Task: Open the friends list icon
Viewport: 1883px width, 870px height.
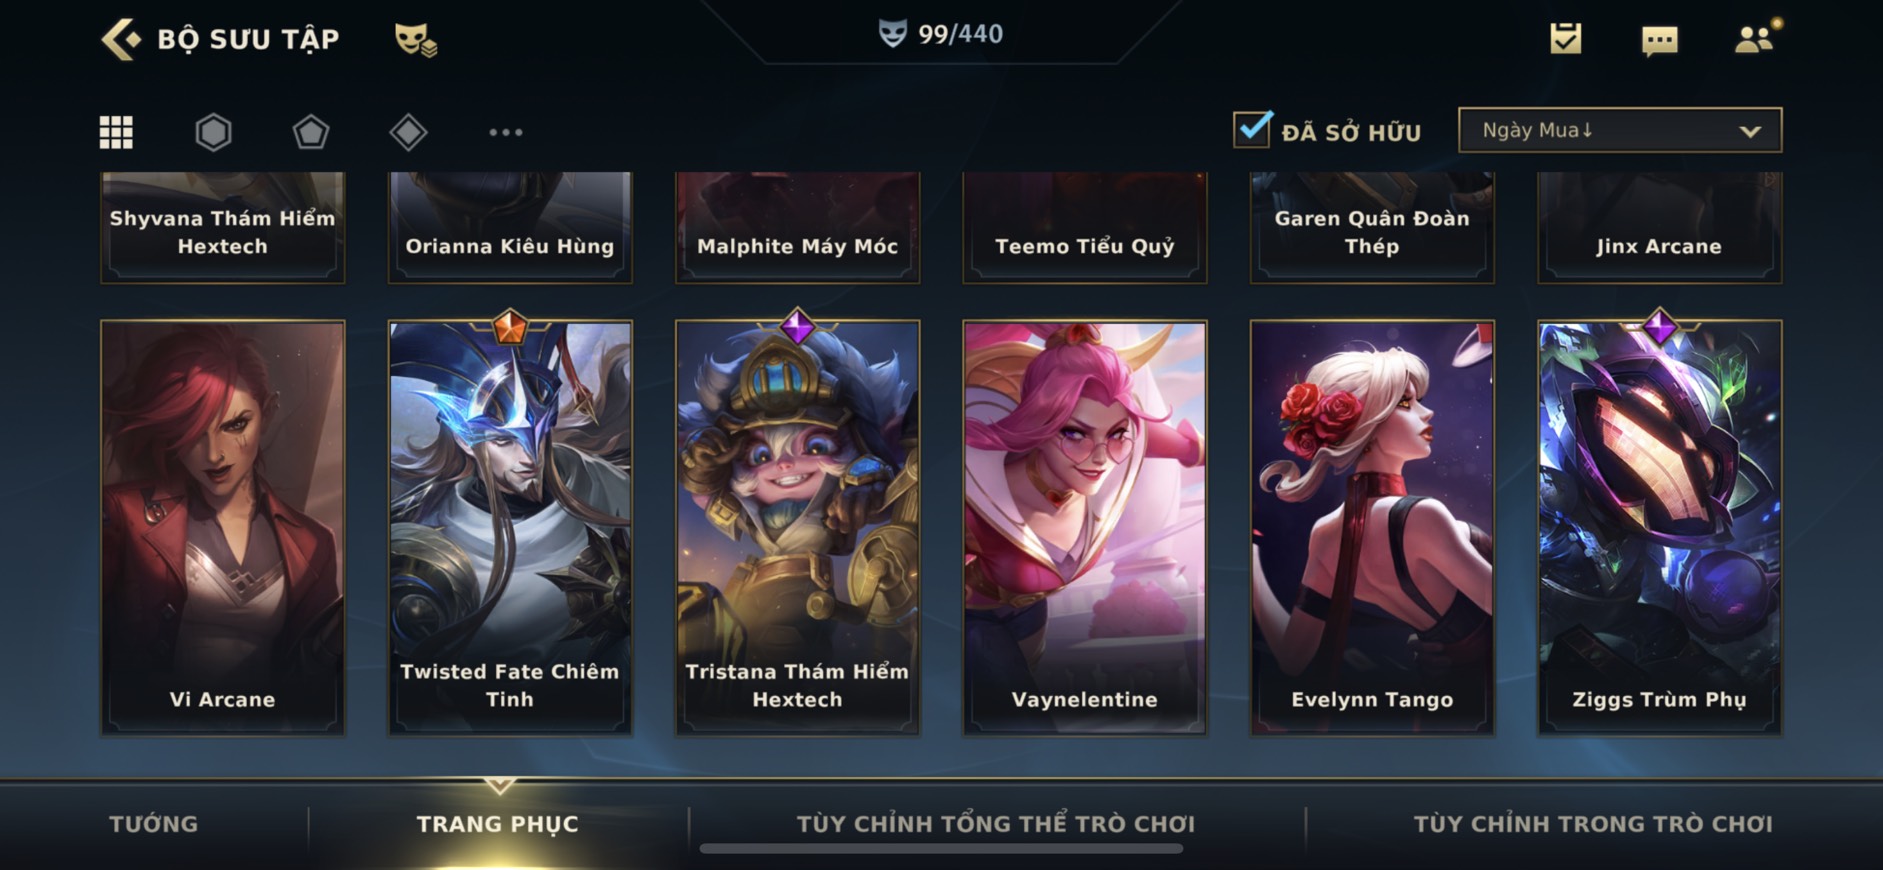Action: point(1755,38)
